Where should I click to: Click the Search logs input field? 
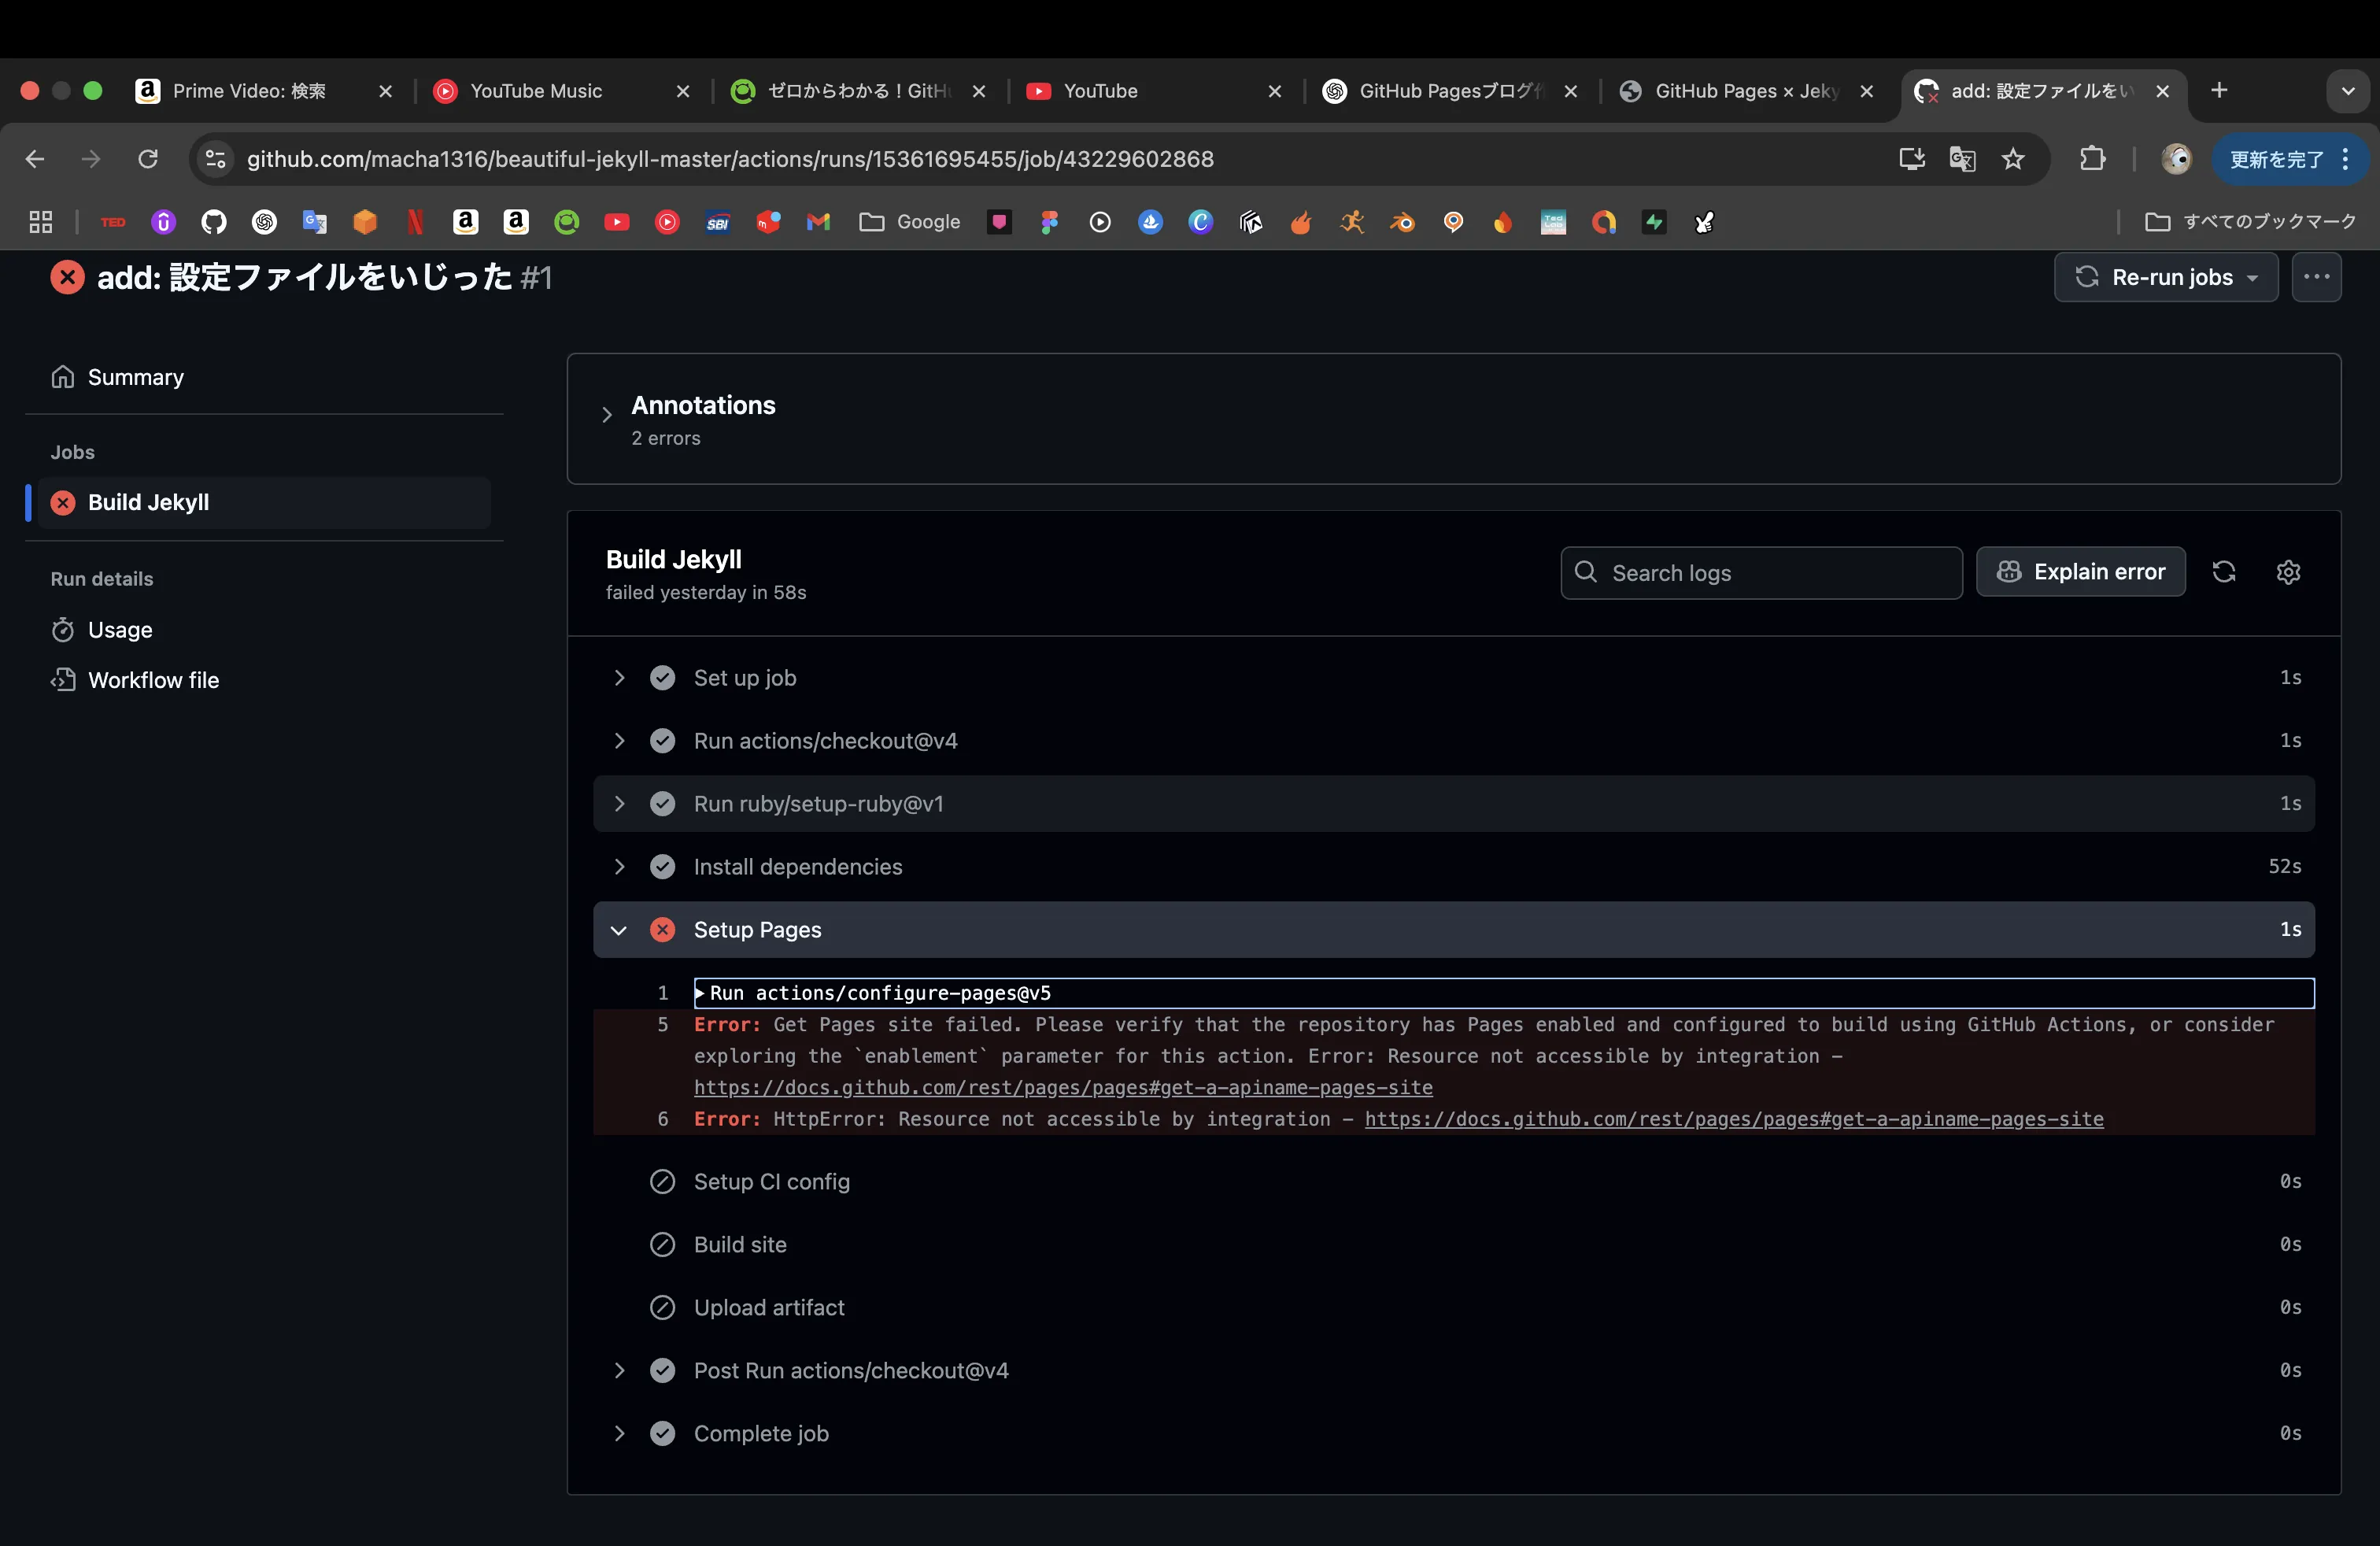(x=1770, y=573)
